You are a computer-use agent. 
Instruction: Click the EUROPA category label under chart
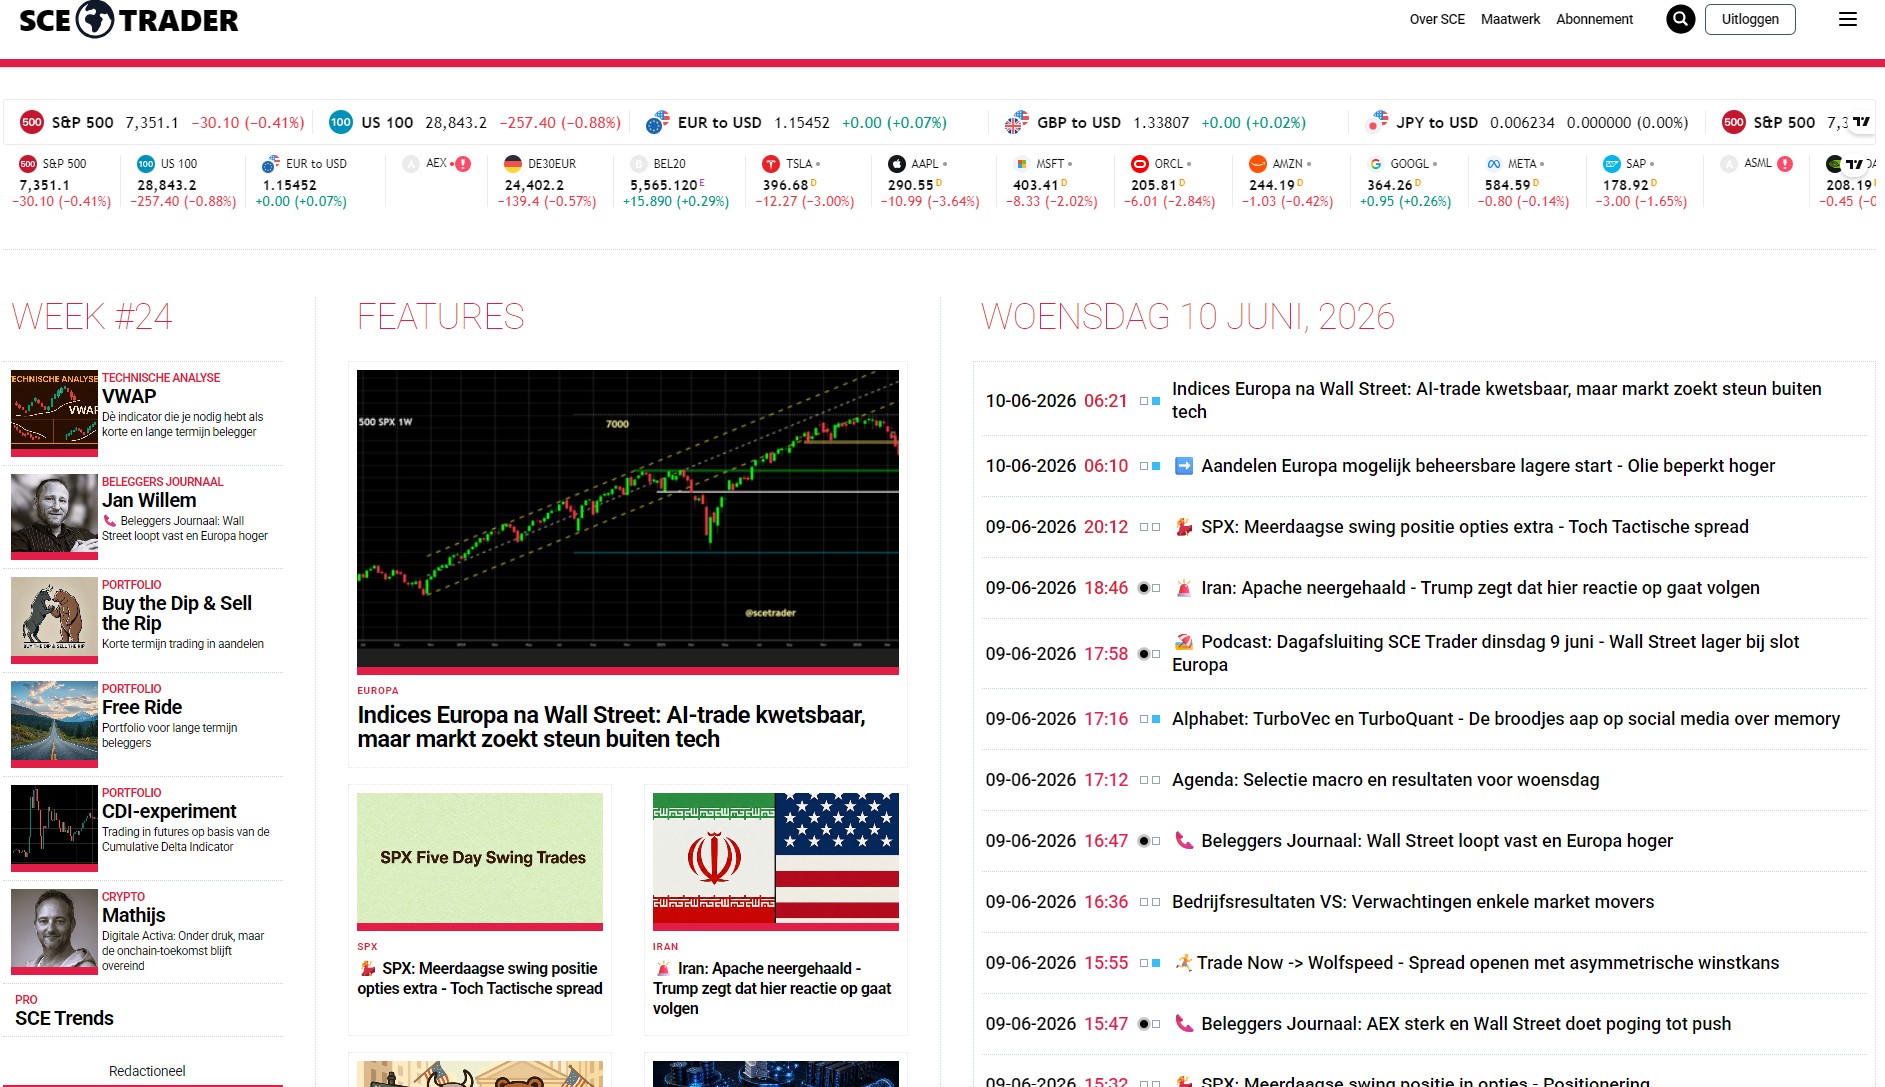click(x=378, y=691)
